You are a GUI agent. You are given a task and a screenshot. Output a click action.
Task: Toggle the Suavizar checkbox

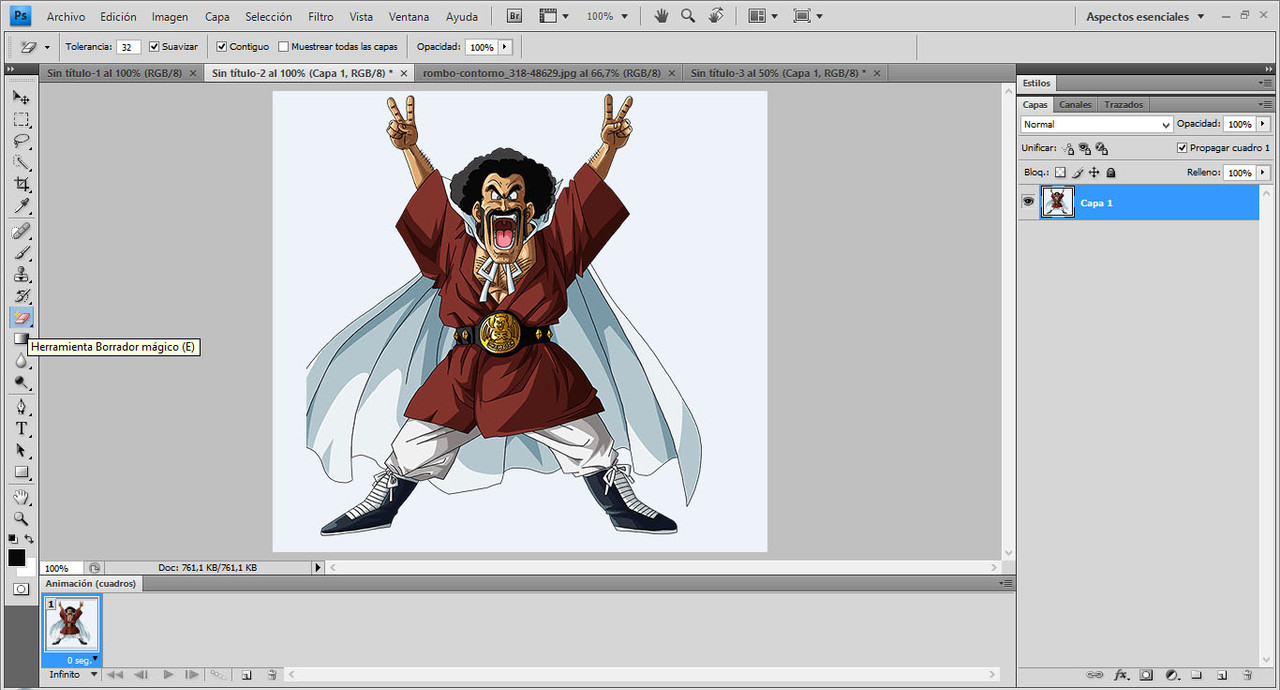click(x=154, y=47)
